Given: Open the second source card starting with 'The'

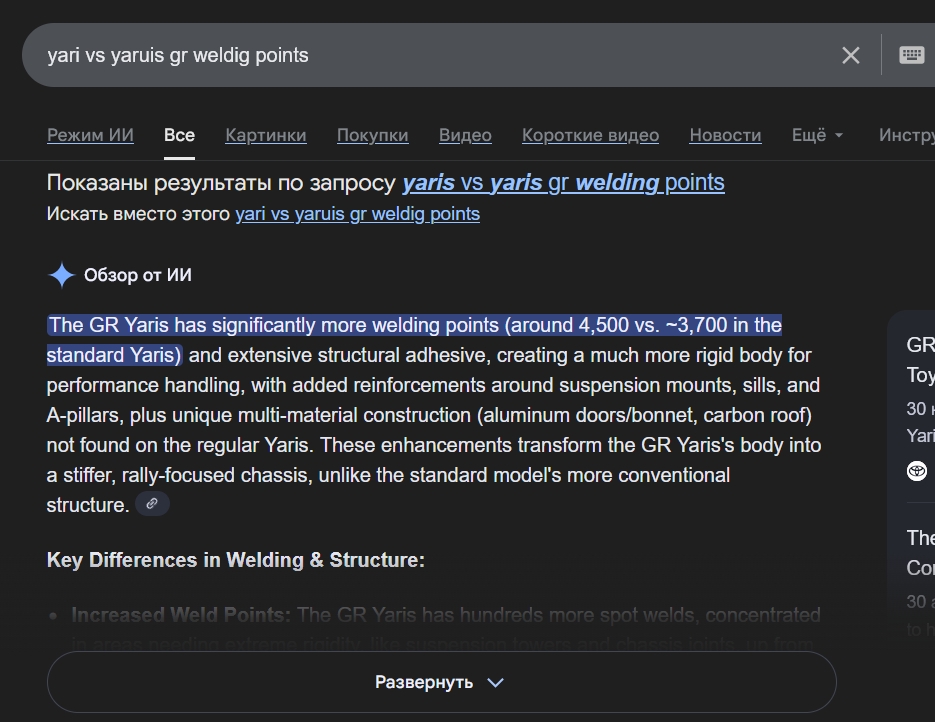Looking at the screenshot, I should click(x=920, y=553).
